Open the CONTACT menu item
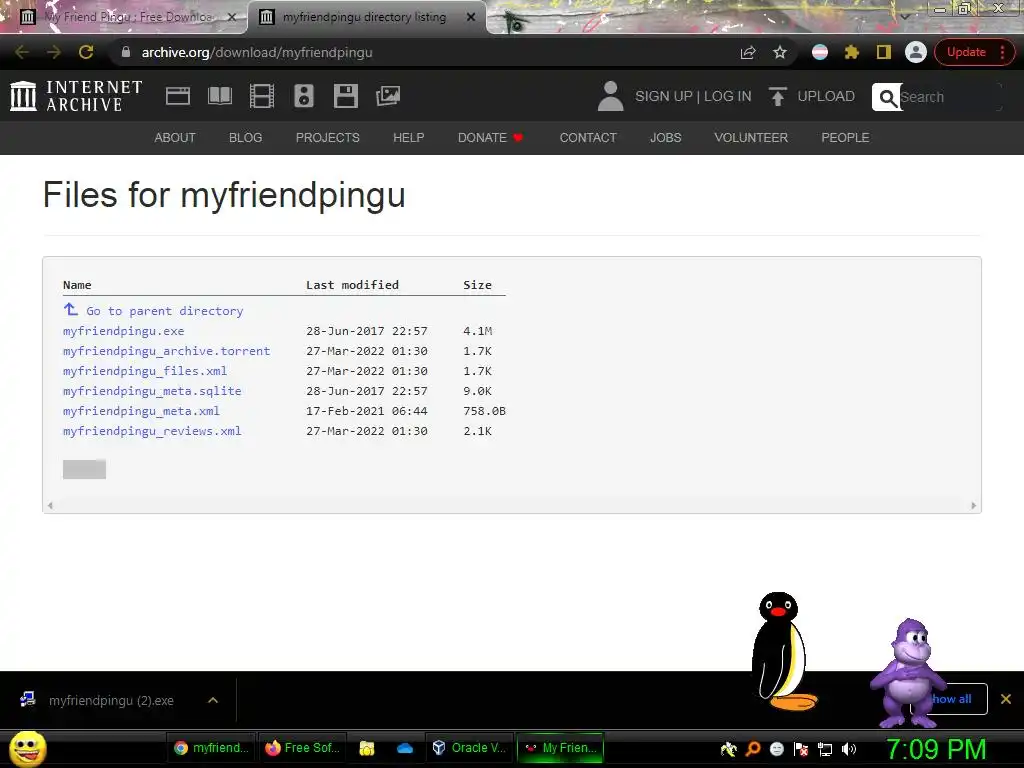Screen dimensions: 1024x768 tap(588, 138)
